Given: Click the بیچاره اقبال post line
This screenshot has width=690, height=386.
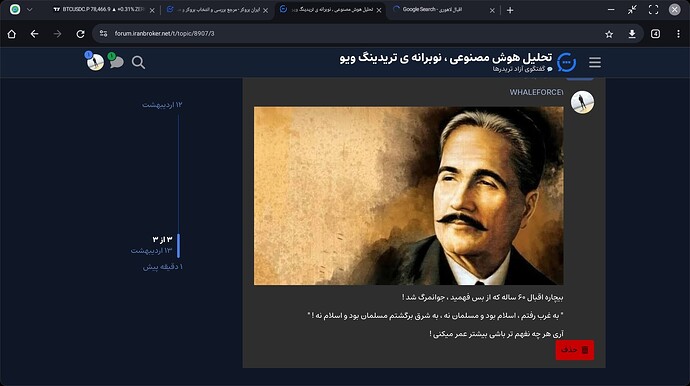Looking at the screenshot, I should [482, 298].
